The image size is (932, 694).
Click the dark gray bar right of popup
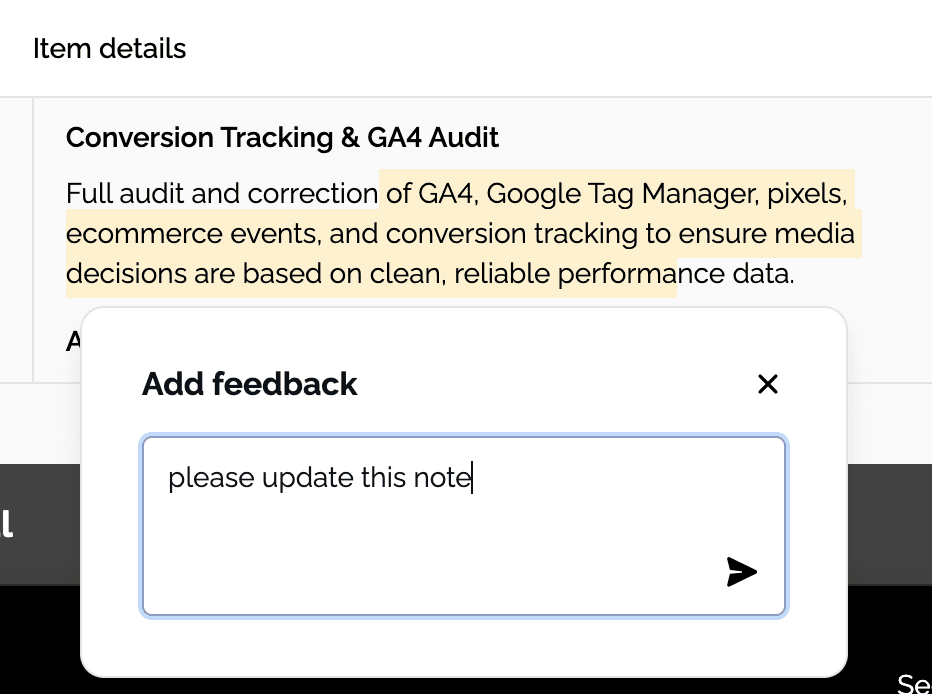(x=889, y=524)
